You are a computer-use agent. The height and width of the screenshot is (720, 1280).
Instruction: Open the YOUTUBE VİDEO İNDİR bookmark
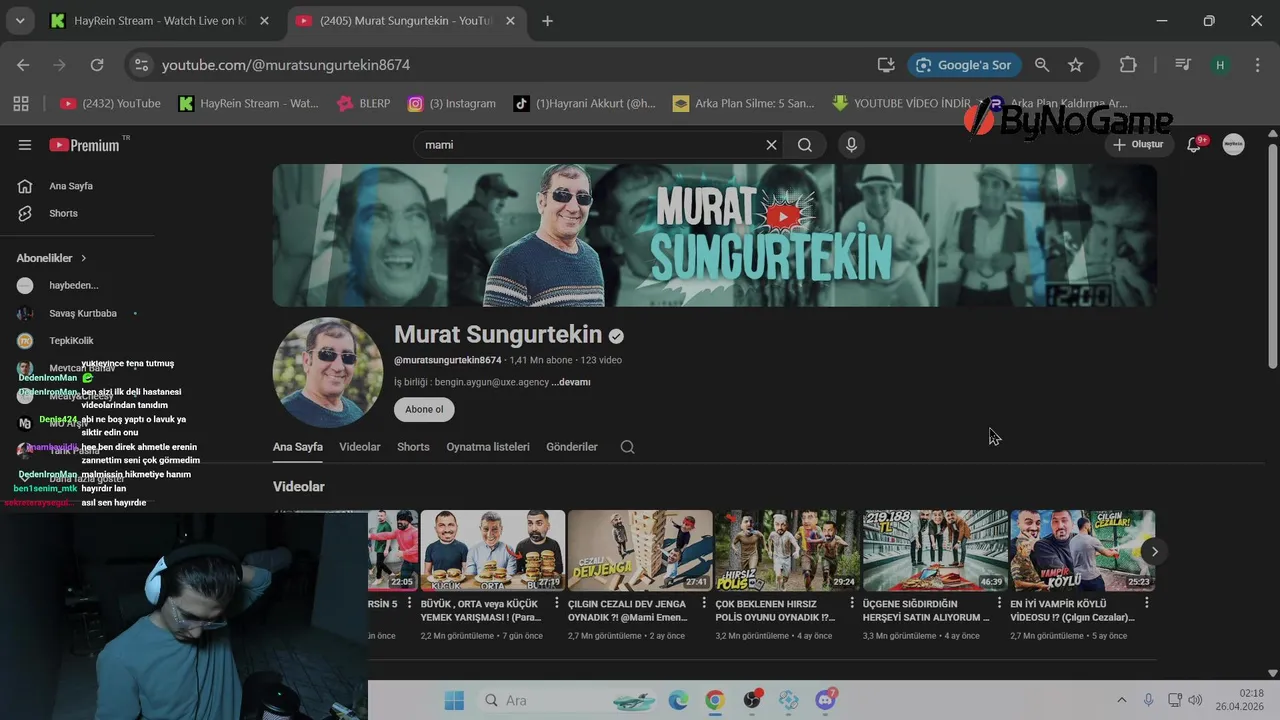tap(901, 103)
